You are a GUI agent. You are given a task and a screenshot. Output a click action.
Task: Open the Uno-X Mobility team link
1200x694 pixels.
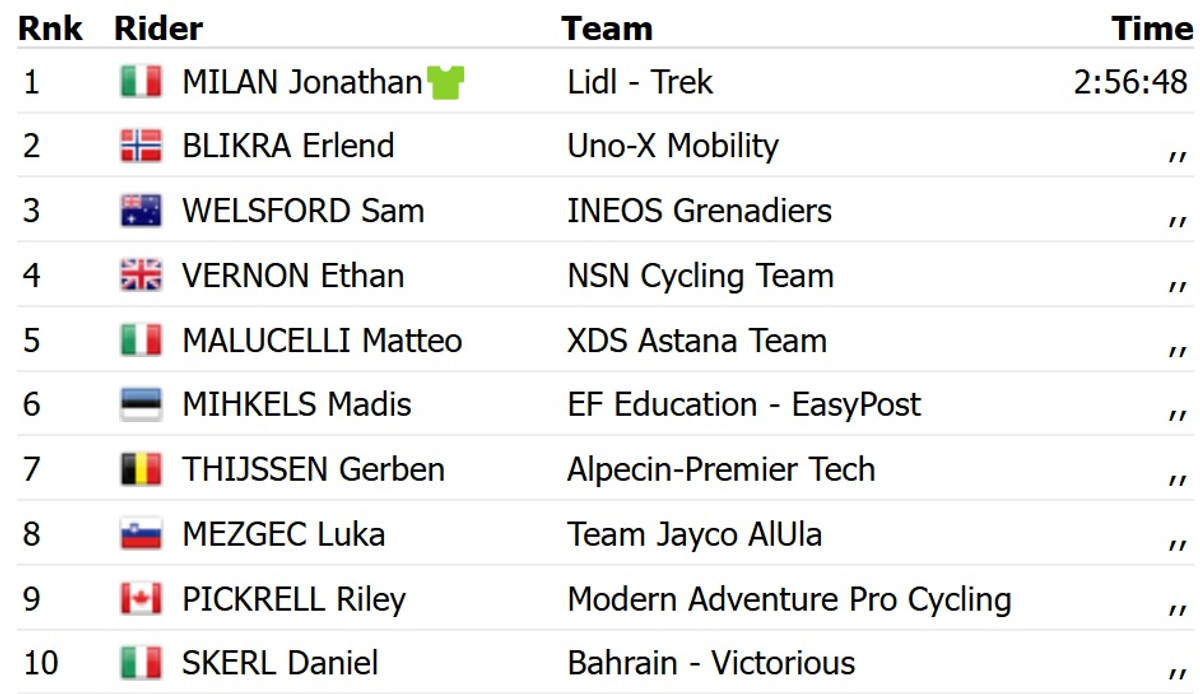tap(672, 146)
